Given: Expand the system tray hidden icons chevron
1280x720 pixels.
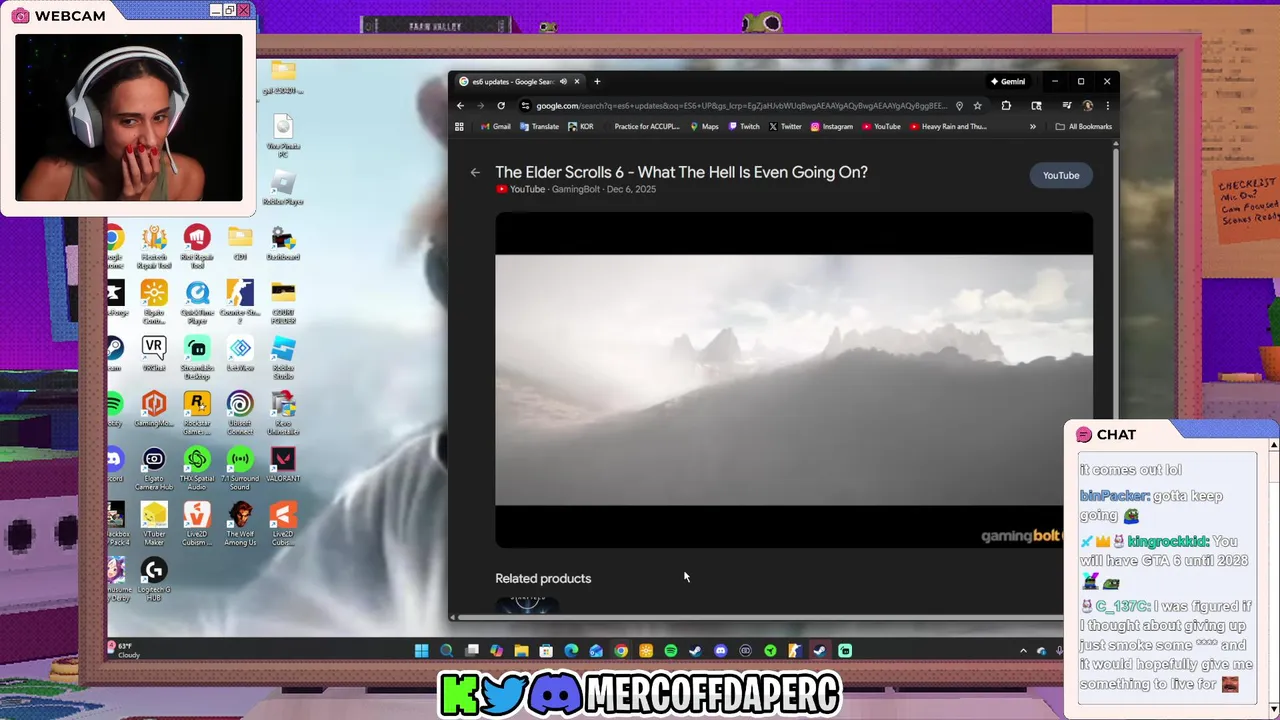Looking at the screenshot, I should click(x=1023, y=651).
